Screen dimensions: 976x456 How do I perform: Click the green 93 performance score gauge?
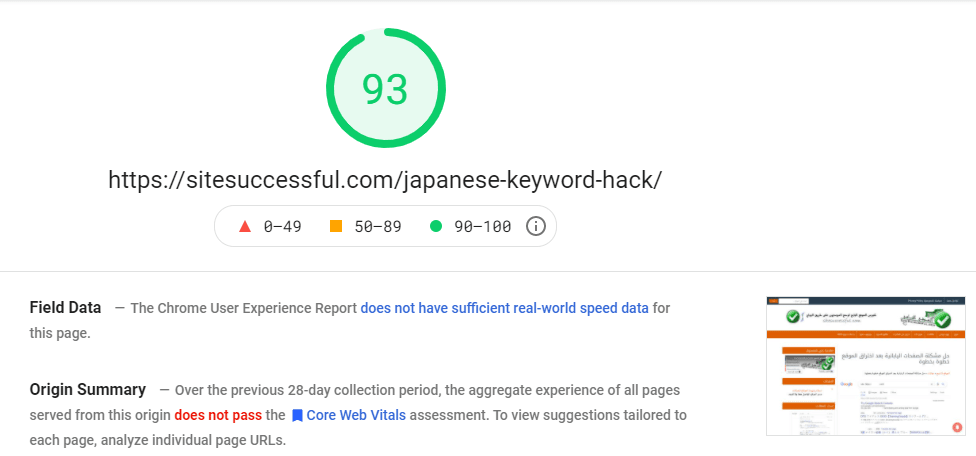(x=385, y=89)
